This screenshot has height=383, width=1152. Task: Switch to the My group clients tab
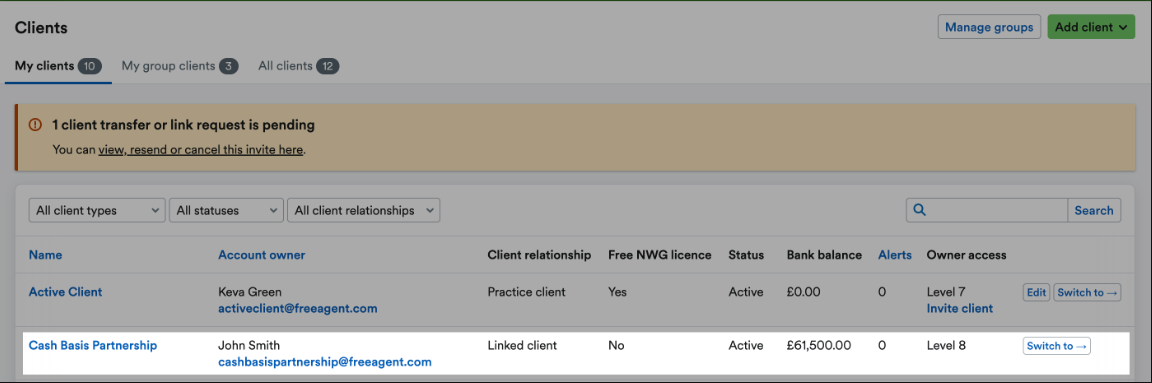180,66
